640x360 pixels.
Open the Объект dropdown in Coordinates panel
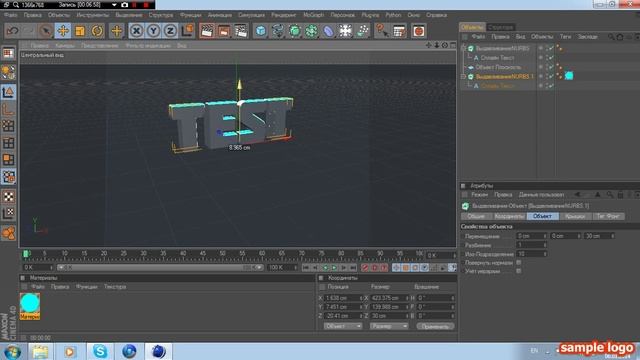tap(343, 326)
